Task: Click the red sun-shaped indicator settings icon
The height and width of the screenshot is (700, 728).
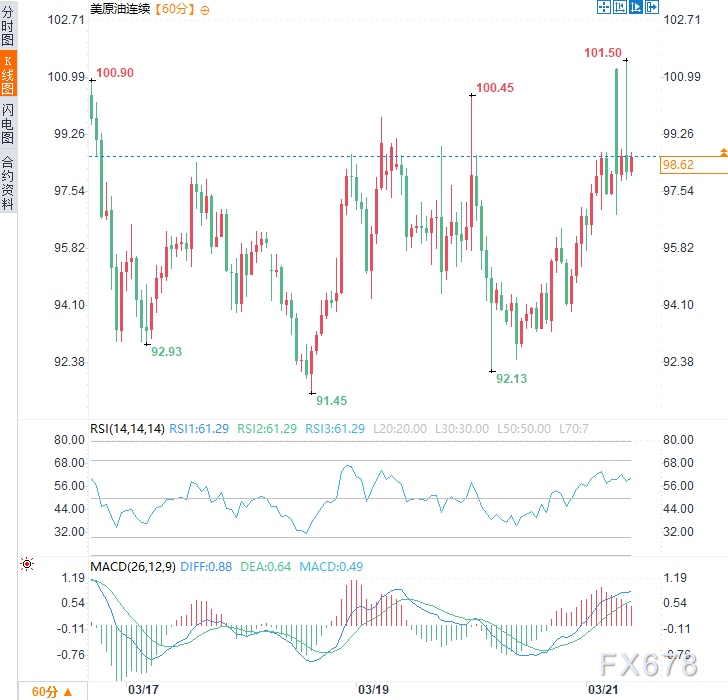Action: 27,565
